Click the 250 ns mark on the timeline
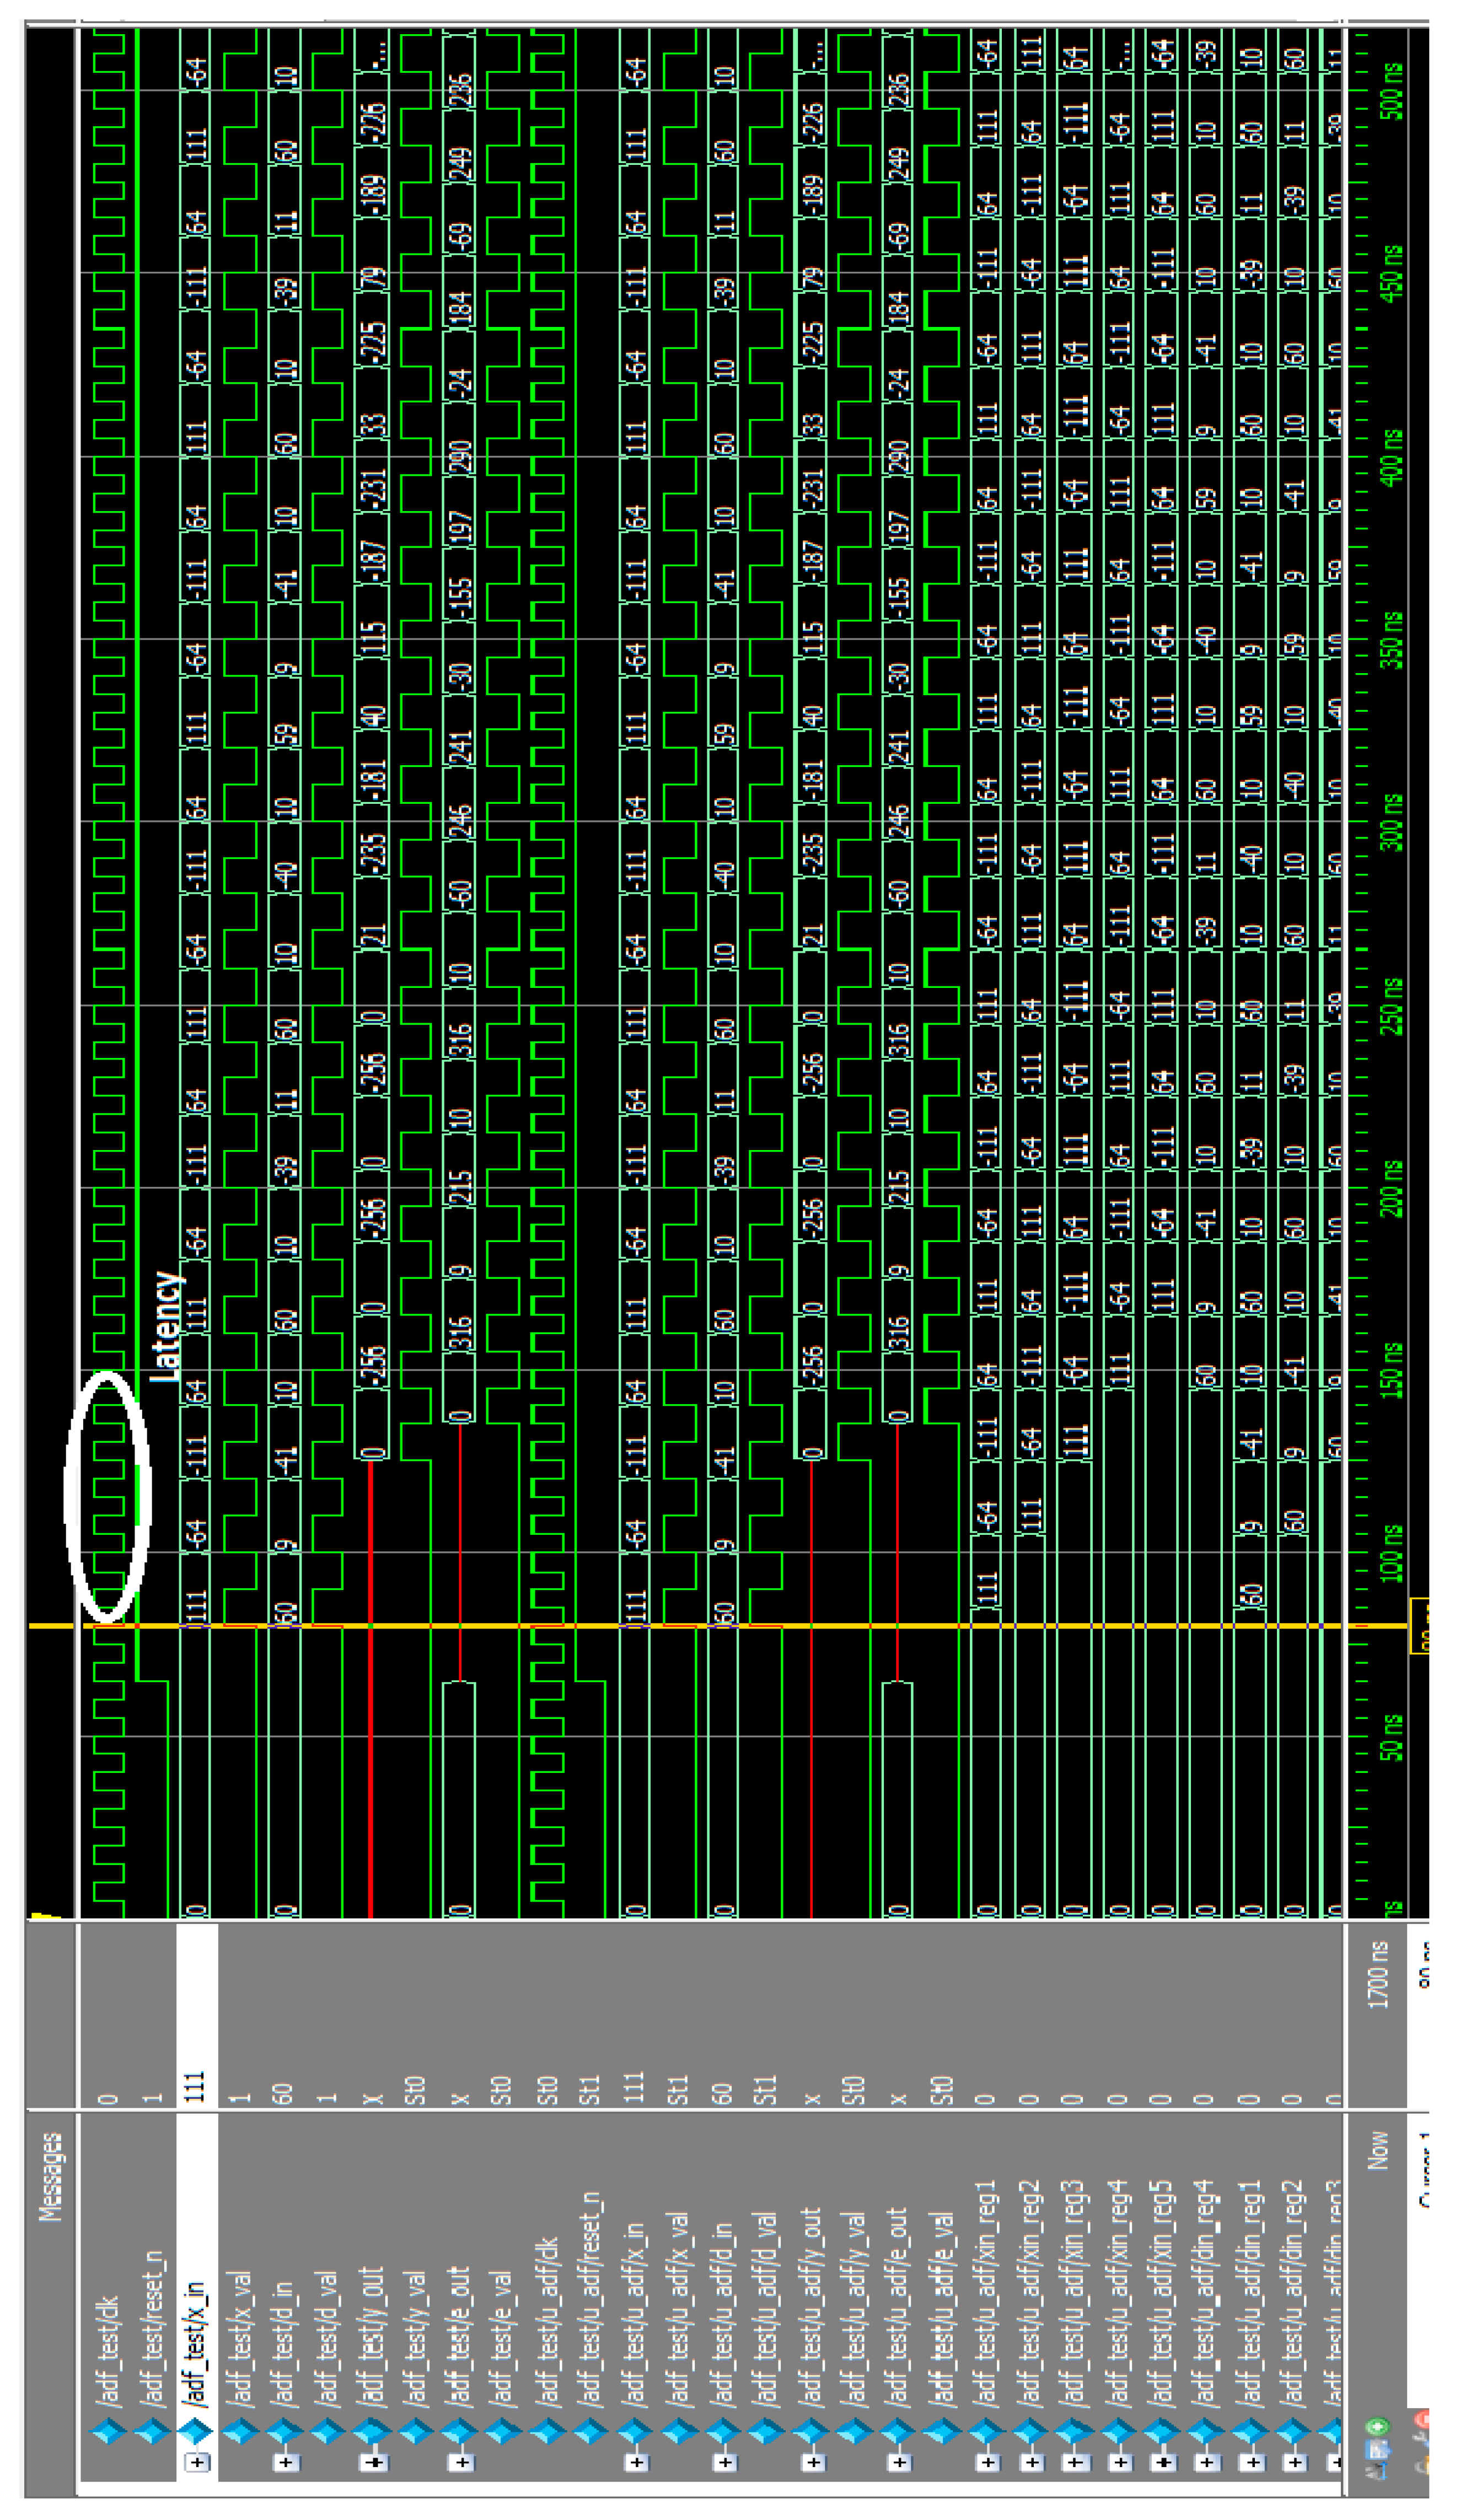 [1390, 1006]
